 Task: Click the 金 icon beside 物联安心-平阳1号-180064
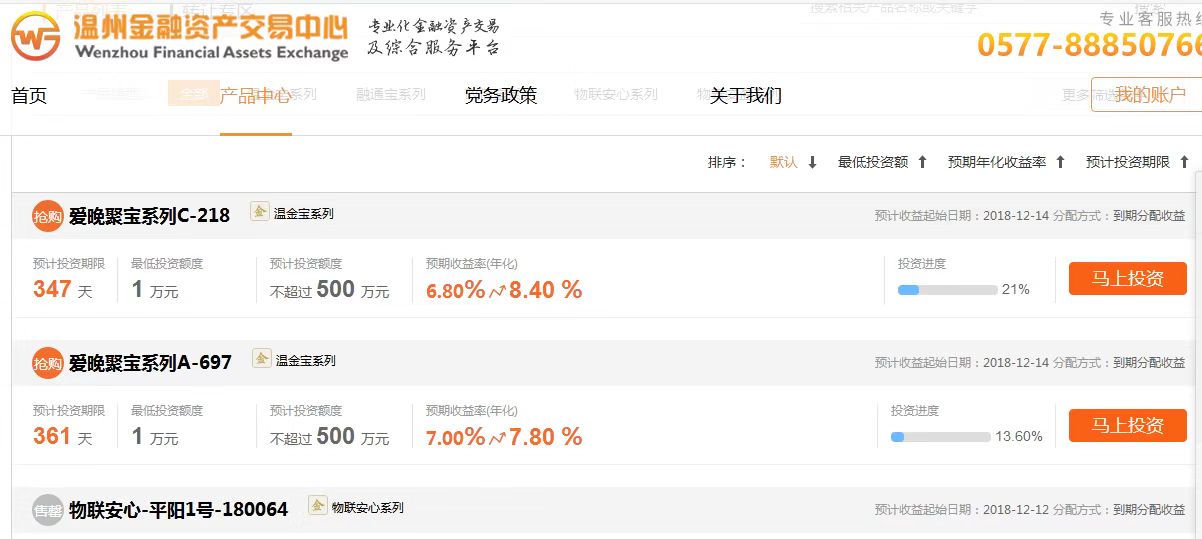click(318, 505)
